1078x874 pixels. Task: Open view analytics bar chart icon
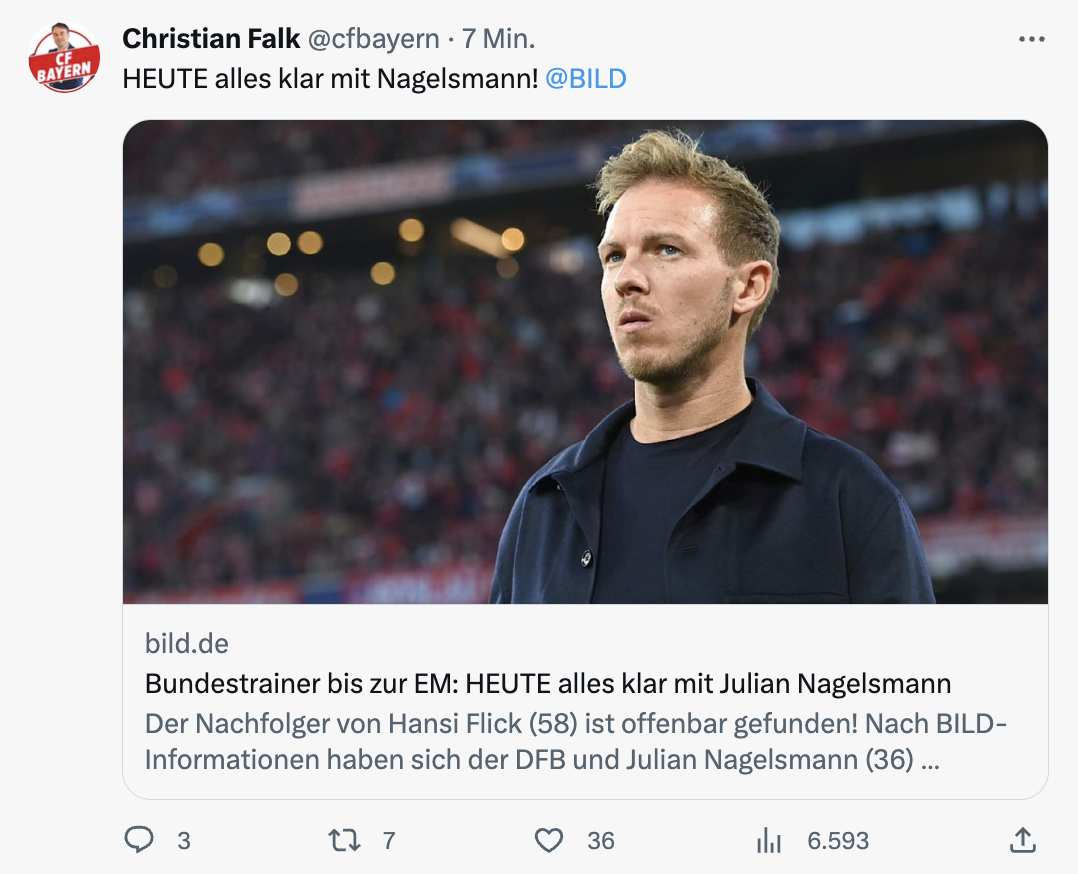pyautogui.click(x=769, y=841)
